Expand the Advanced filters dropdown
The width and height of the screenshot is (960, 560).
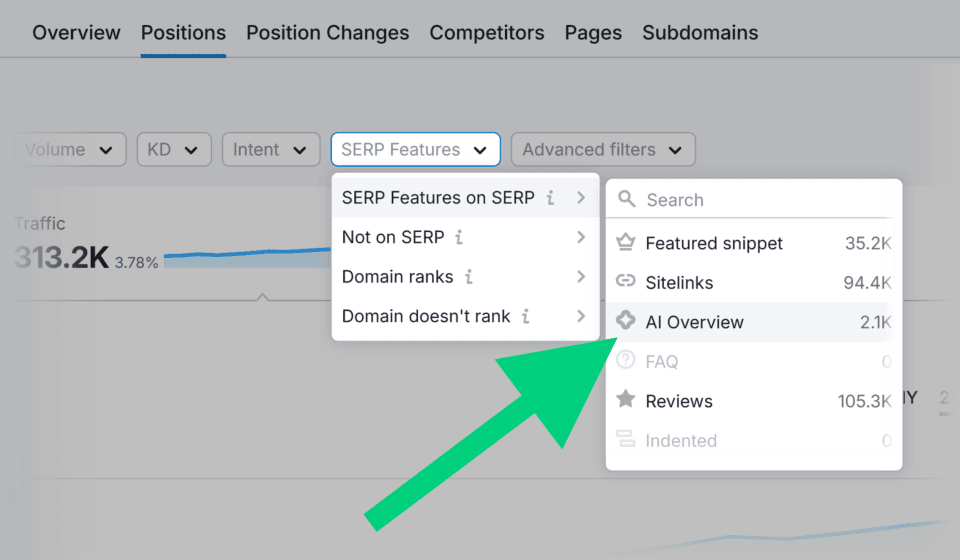point(602,150)
